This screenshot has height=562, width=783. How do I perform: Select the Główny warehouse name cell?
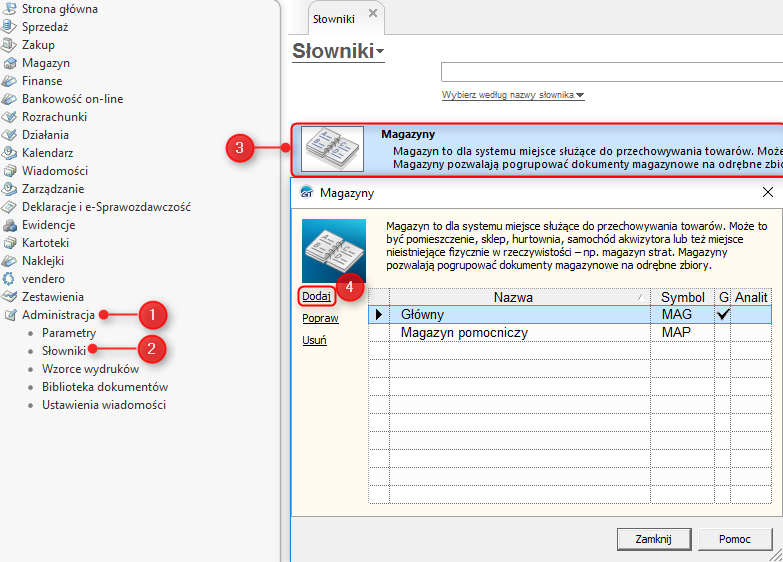[519, 314]
